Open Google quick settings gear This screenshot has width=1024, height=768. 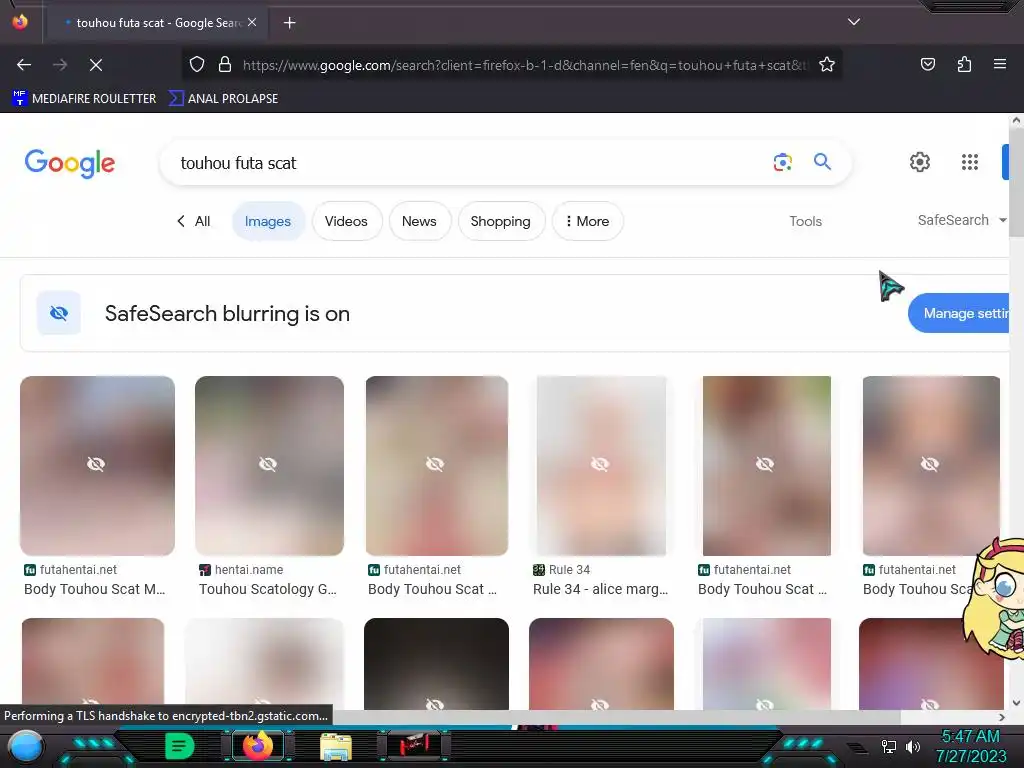[920, 162]
